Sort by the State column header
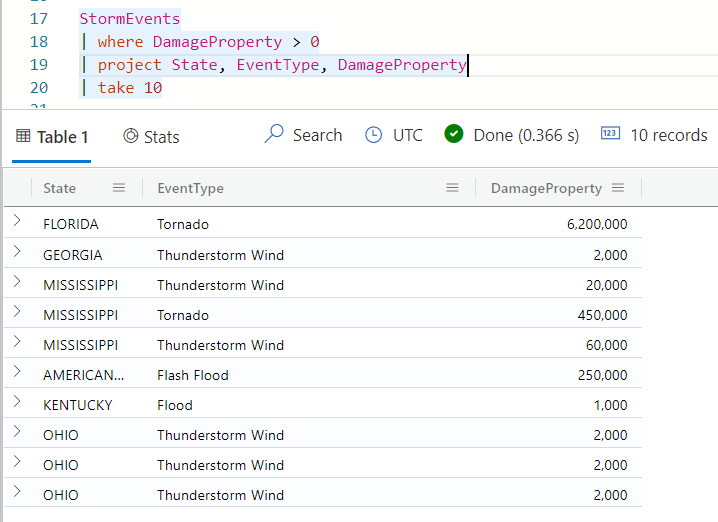718x522 pixels. [x=60, y=188]
